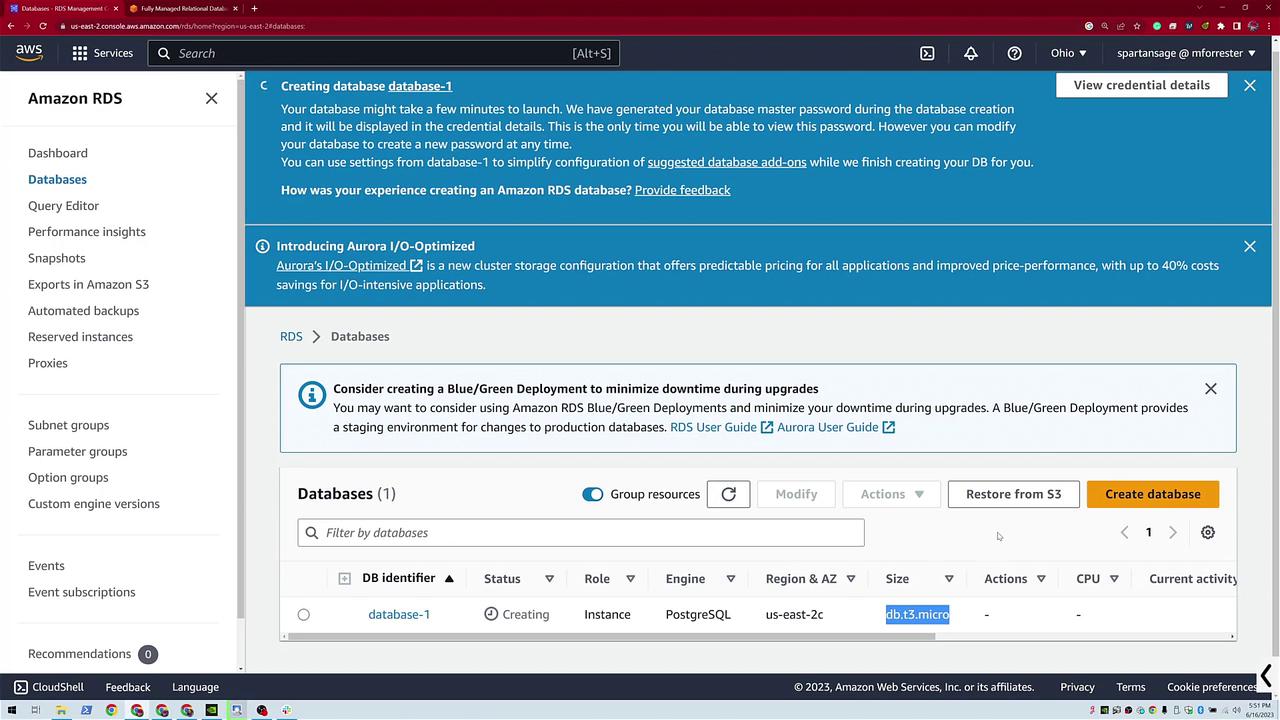Click View credential details button
This screenshot has width=1280, height=720.
[1141, 85]
